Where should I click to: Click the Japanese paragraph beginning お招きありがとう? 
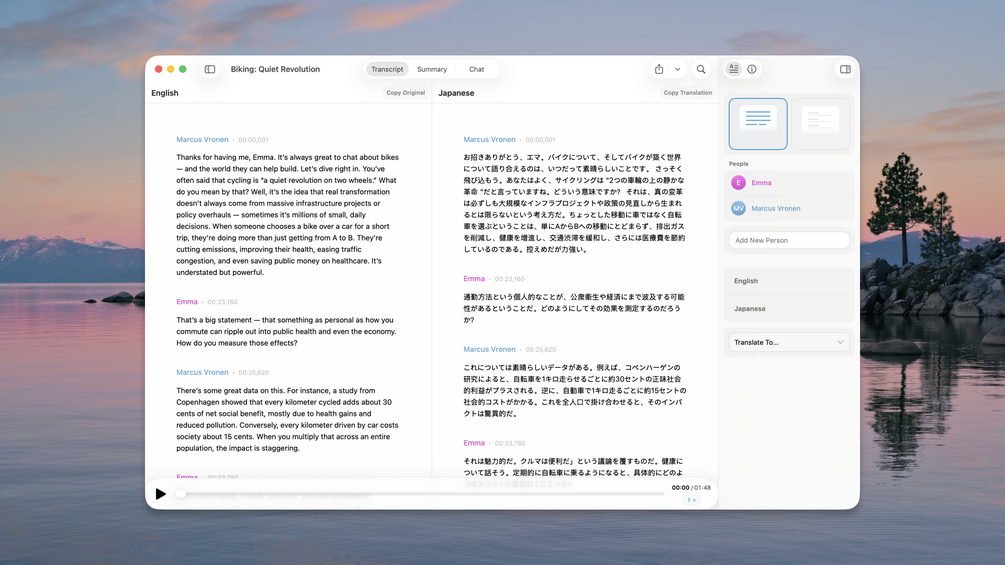574,203
